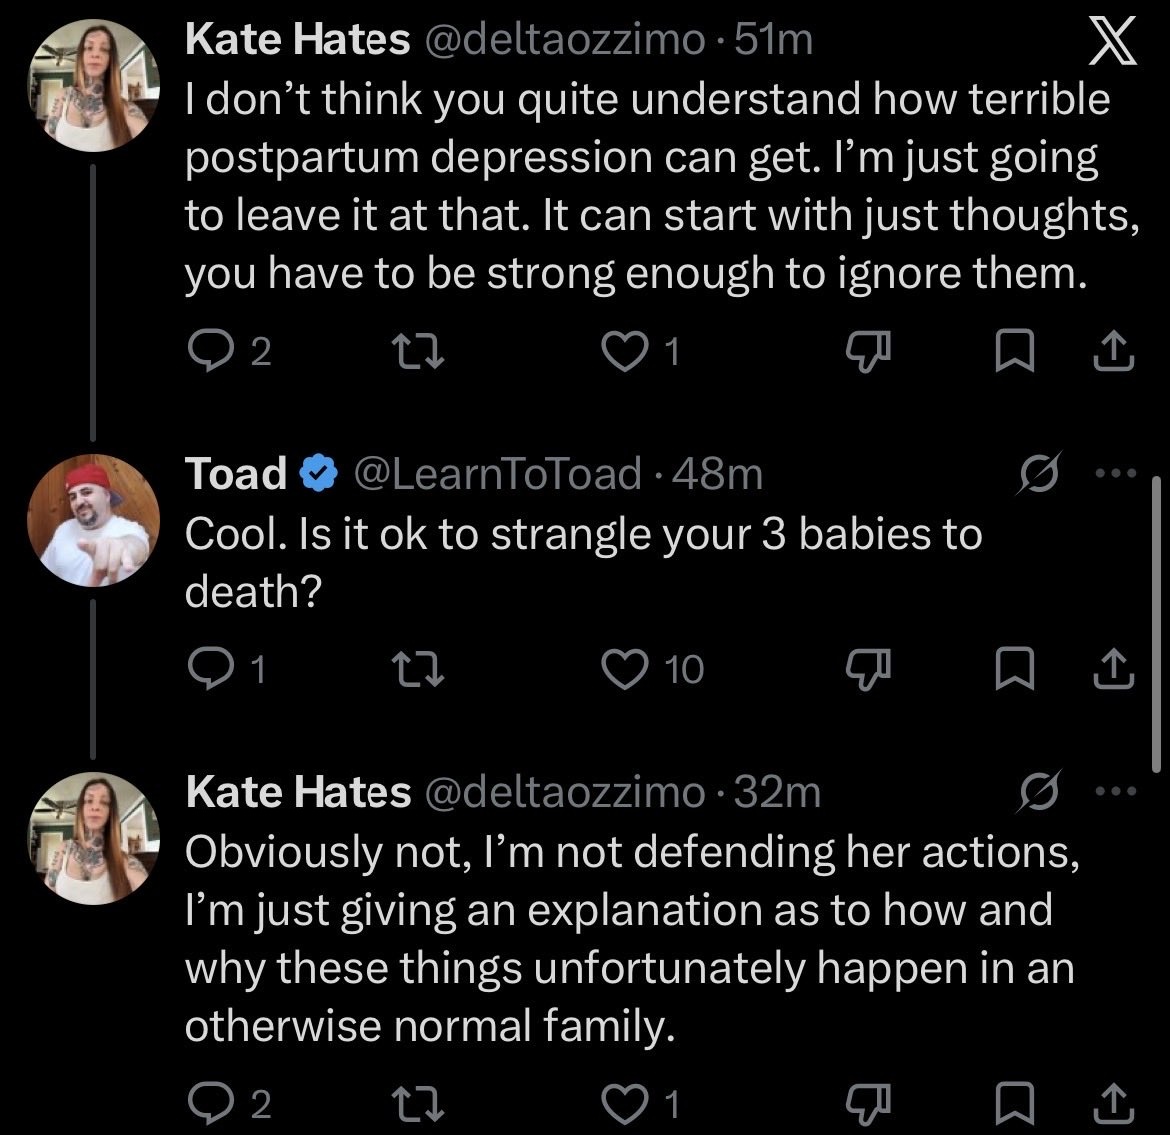
Task: Downvote the first Kate Hates tweet
Action: click(868, 351)
